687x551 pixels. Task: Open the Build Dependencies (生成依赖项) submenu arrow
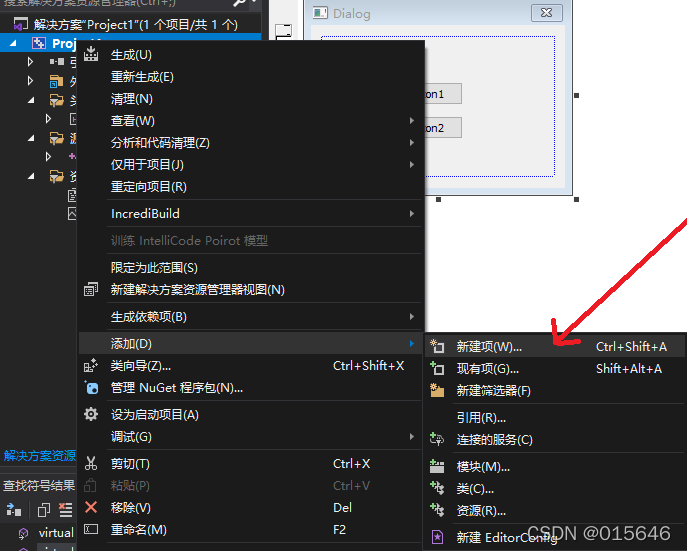(x=411, y=316)
